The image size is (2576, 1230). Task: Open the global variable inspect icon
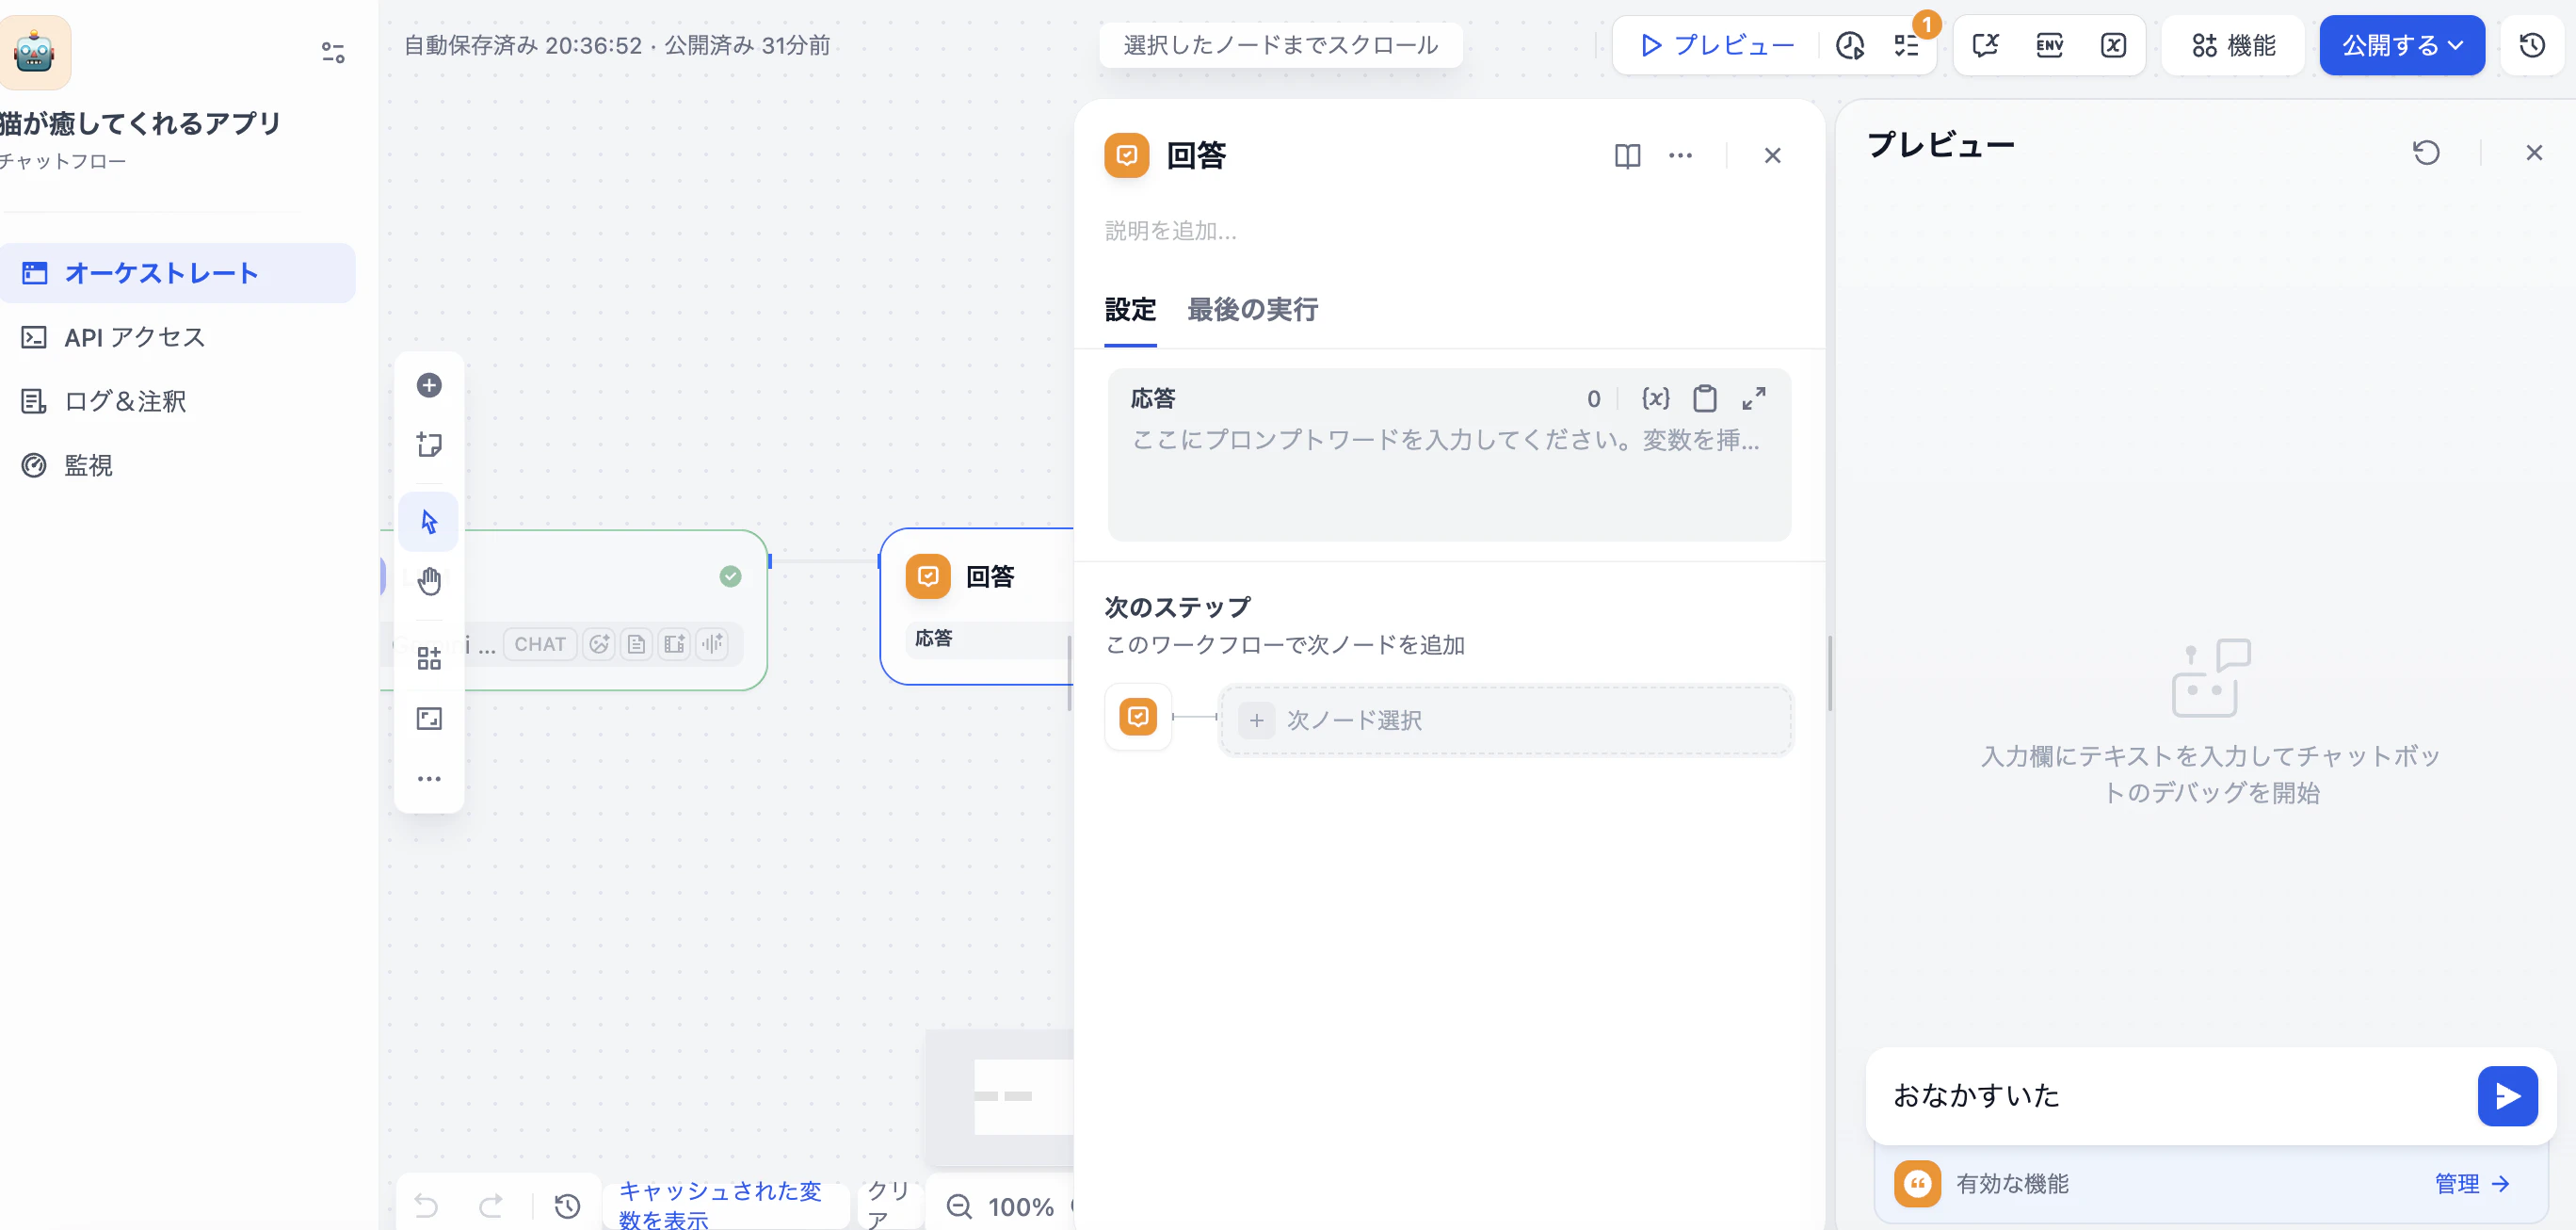(2113, 45)
